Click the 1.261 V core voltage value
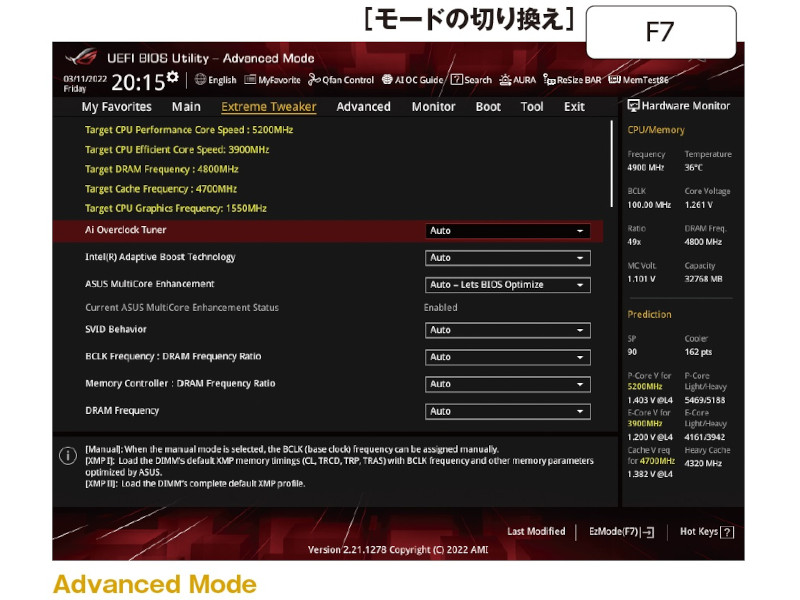The image size is (800, 600). (x=698, y=205)
